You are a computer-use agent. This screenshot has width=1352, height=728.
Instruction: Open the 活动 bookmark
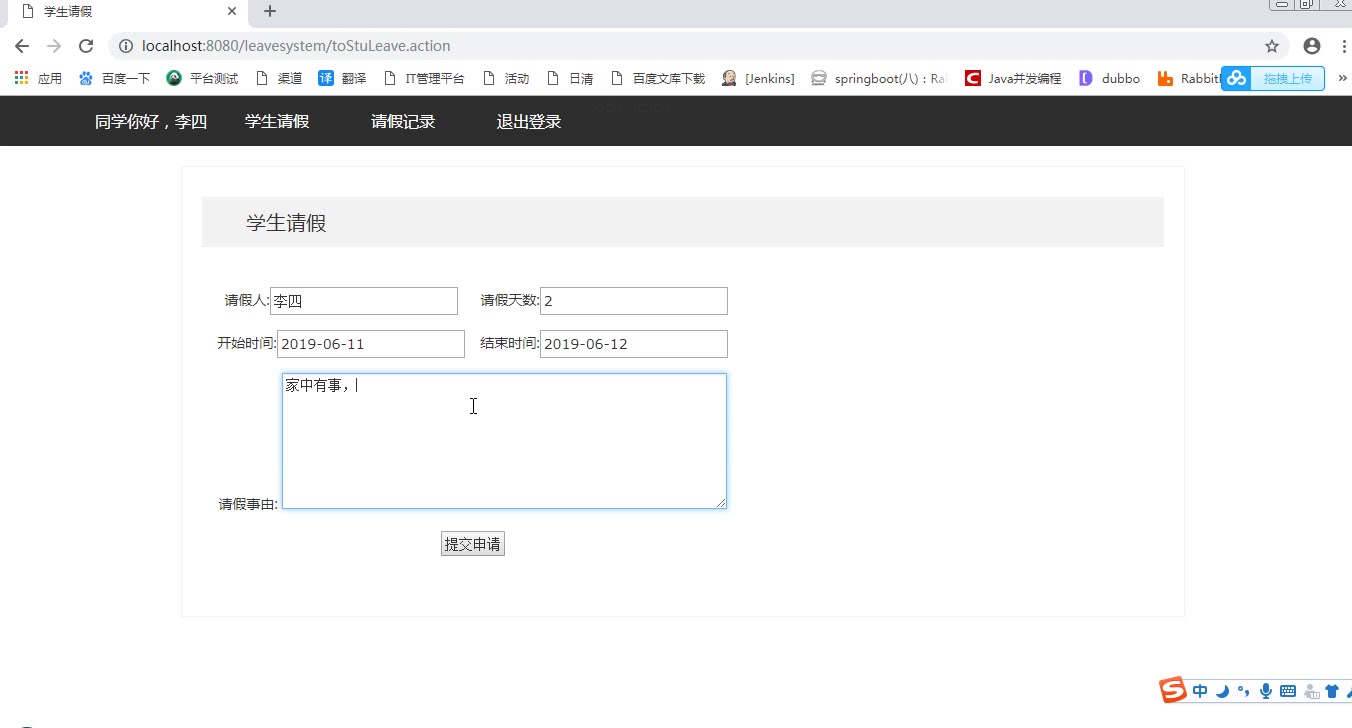(x=506, y=78)
